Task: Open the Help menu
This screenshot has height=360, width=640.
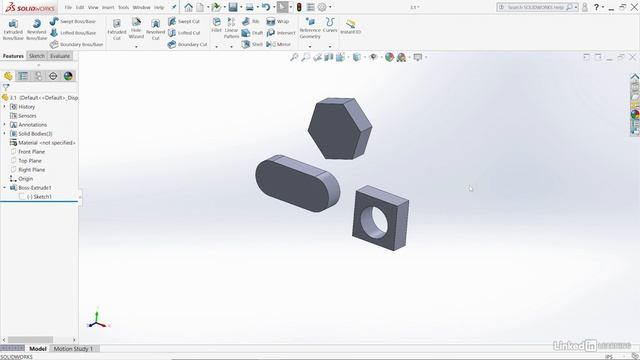Action: click(159, 7)
